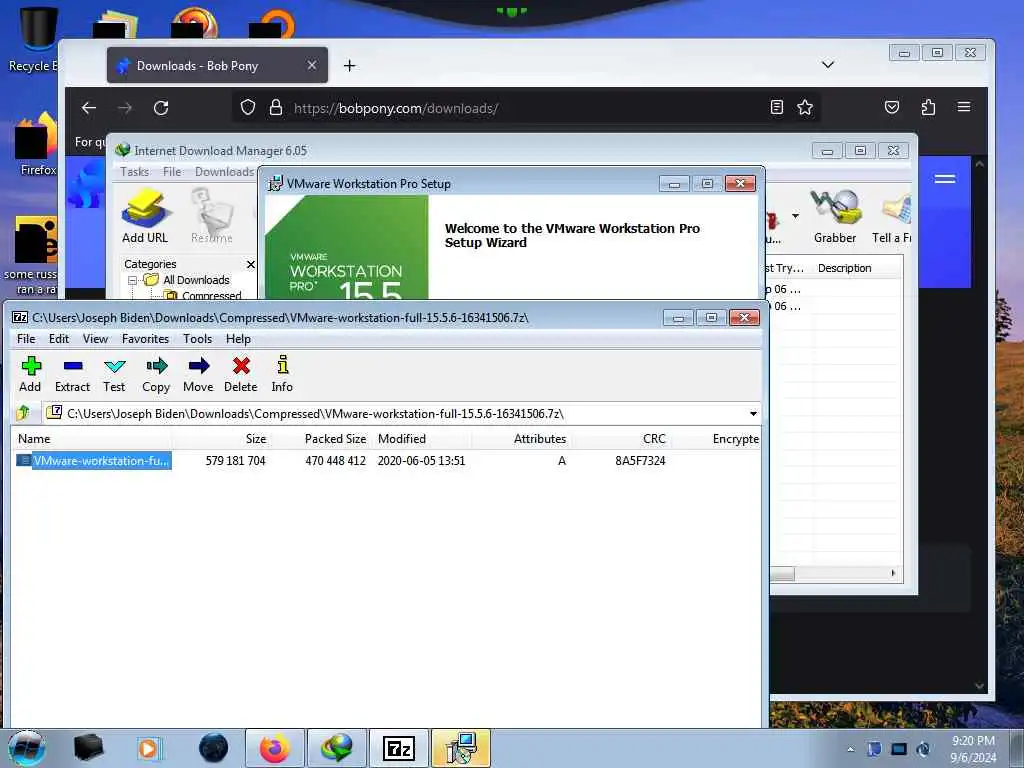Select the Move tool in 7-Zip
The width and height of the screenshot is (1024, 768).
coord(198,374)
